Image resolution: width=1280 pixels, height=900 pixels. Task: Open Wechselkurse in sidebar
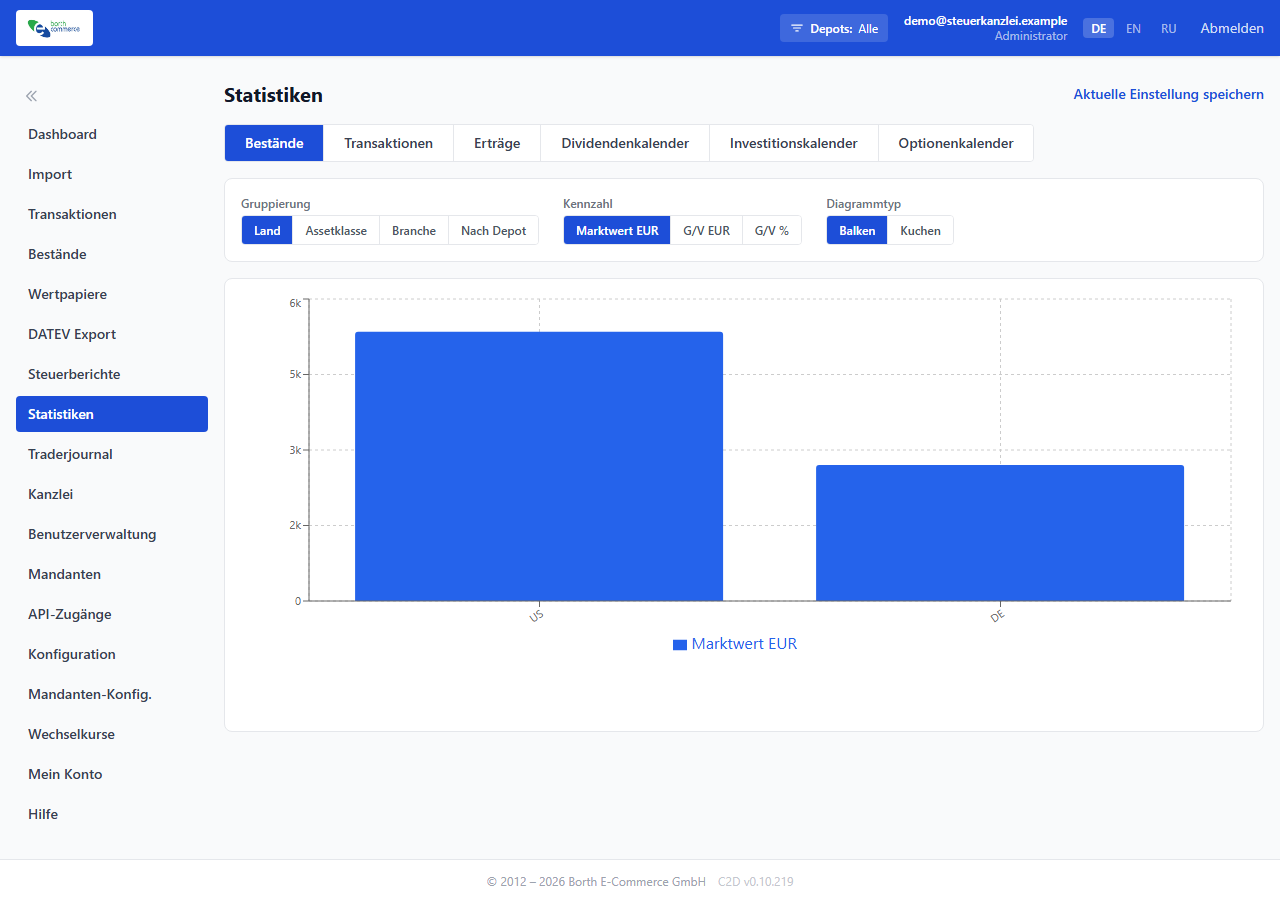[112, 734]
